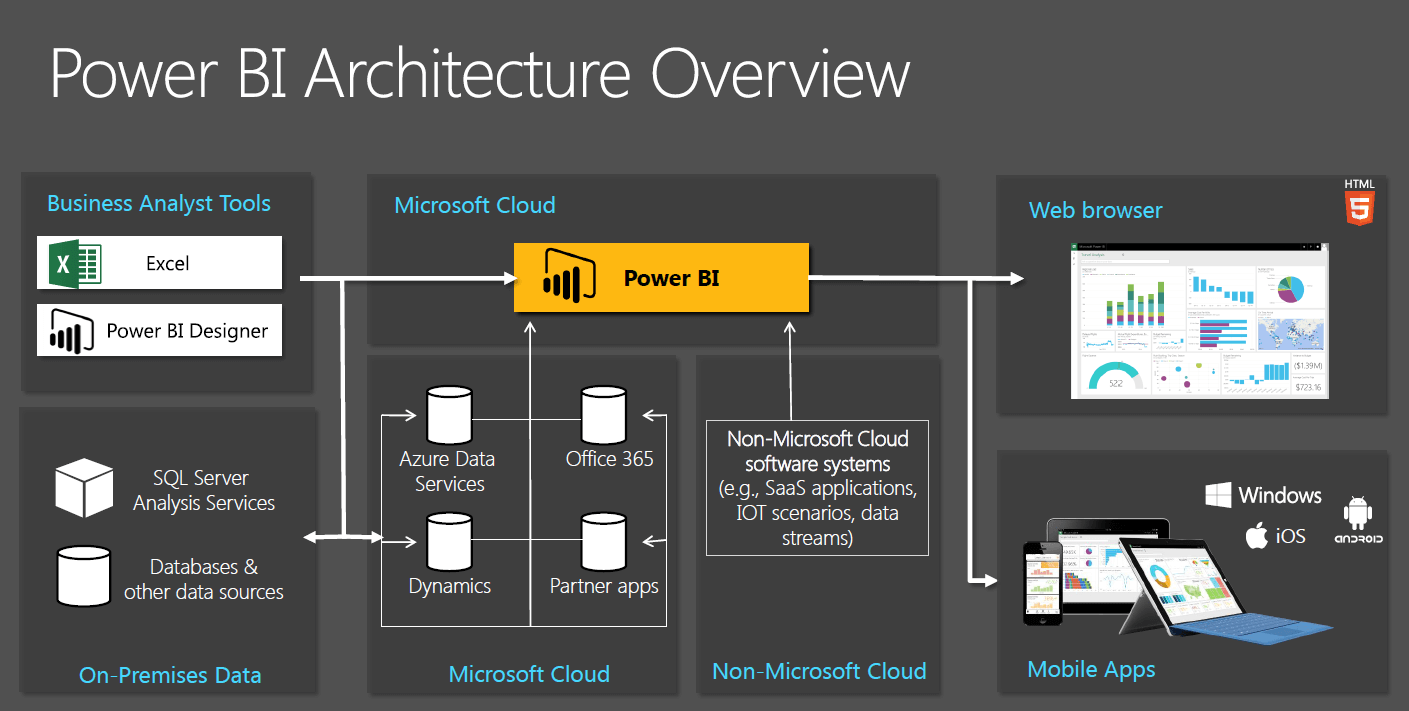
Task: Click the Dynamics cylinder icon
Action: tap(449, 543)
